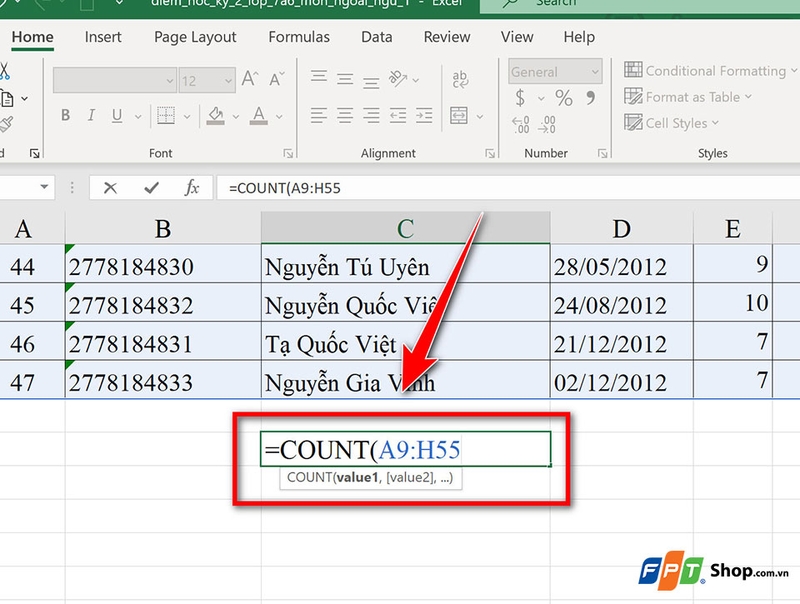Apply underline to the selected cell
The image size is (800, 604).
click(x=117, y=116)
